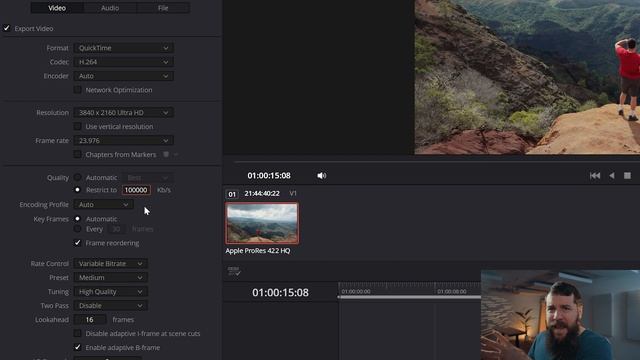Click the video preview in the viewer
This screenshot has height=360, width=640.
[x=527, y=77]
